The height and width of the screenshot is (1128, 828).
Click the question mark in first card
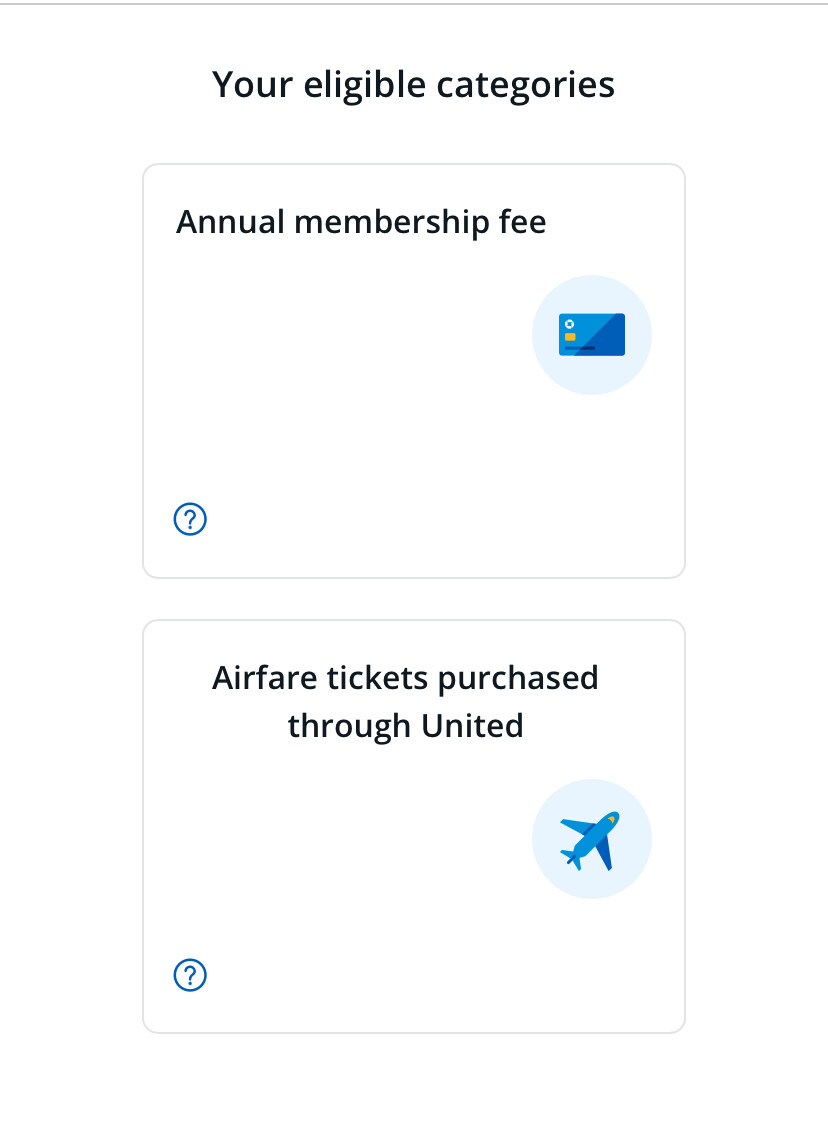pyautogui.click(x=190, y=519)
